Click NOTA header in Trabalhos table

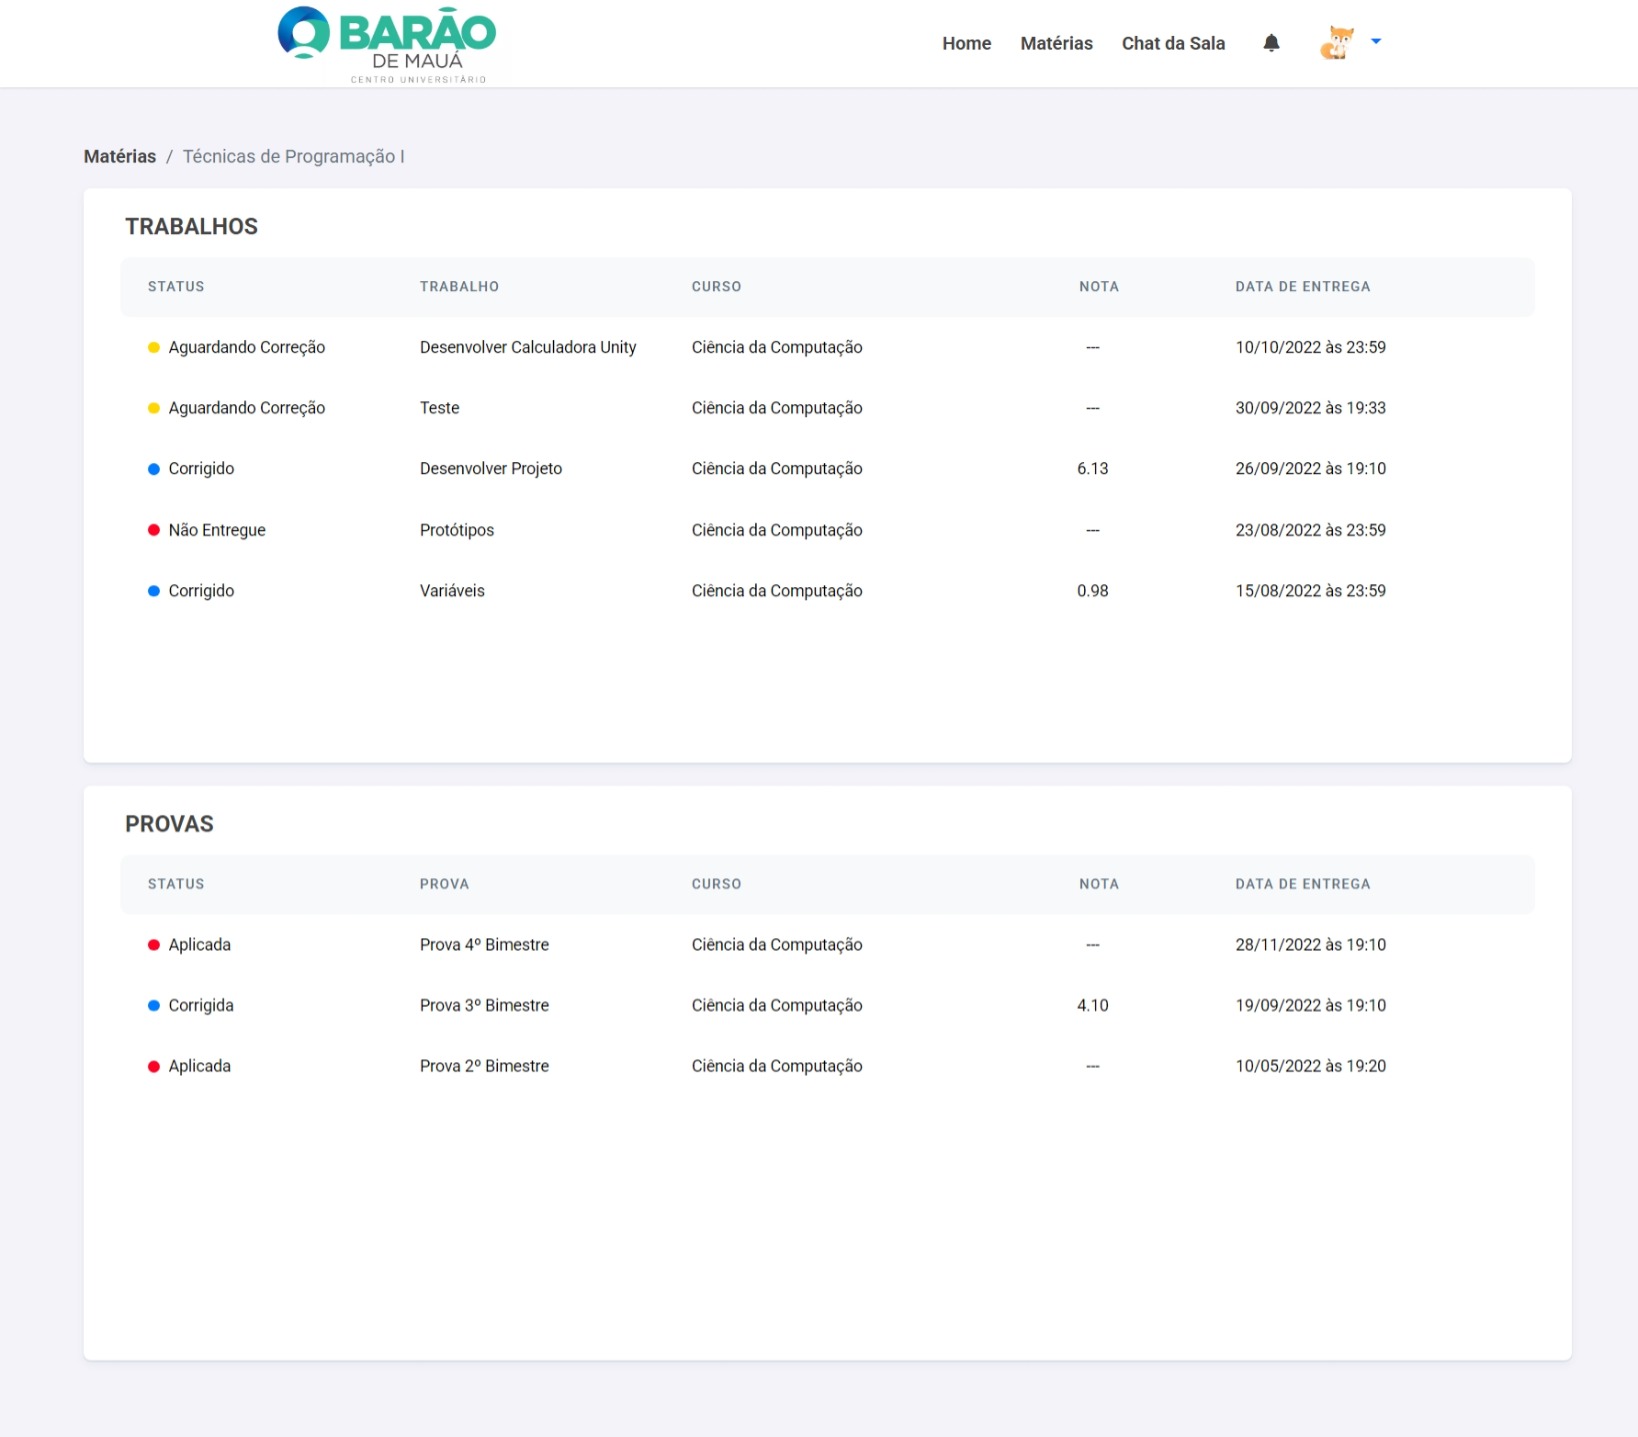pyautogui.click(x=1098, y=286)
